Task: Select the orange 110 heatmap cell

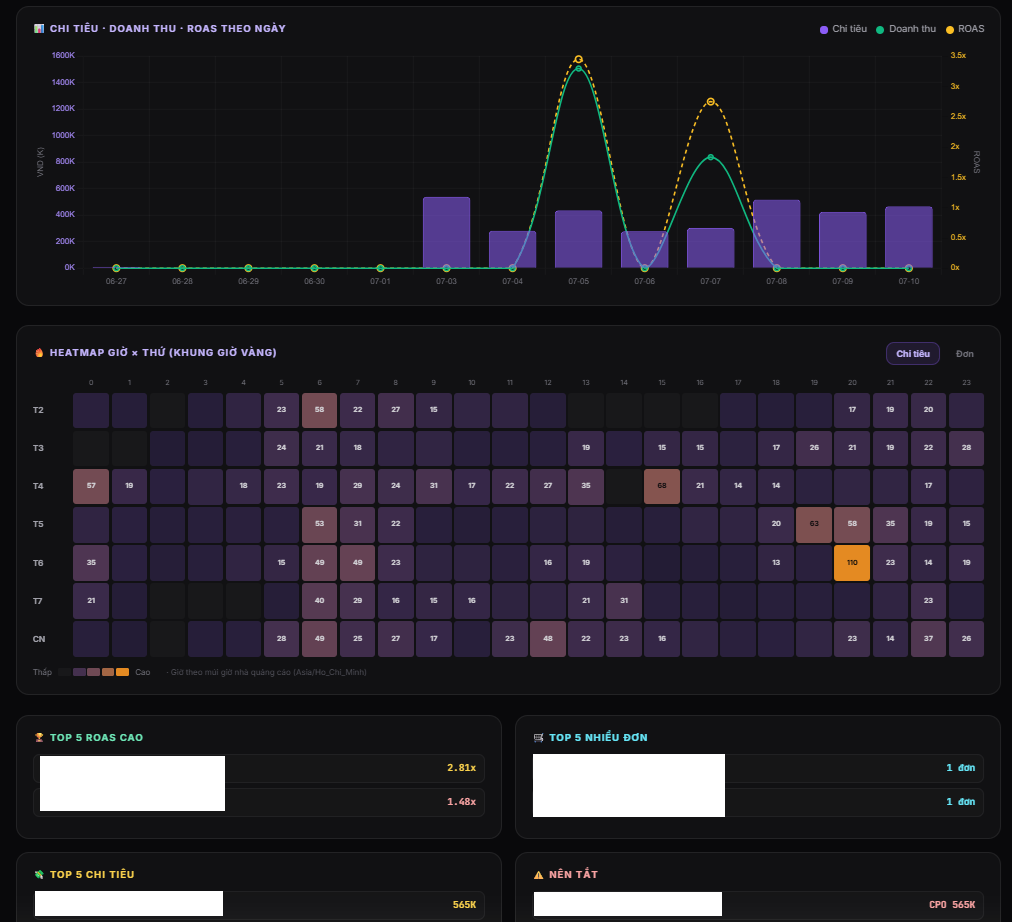Action: click(x=852, y=563)
